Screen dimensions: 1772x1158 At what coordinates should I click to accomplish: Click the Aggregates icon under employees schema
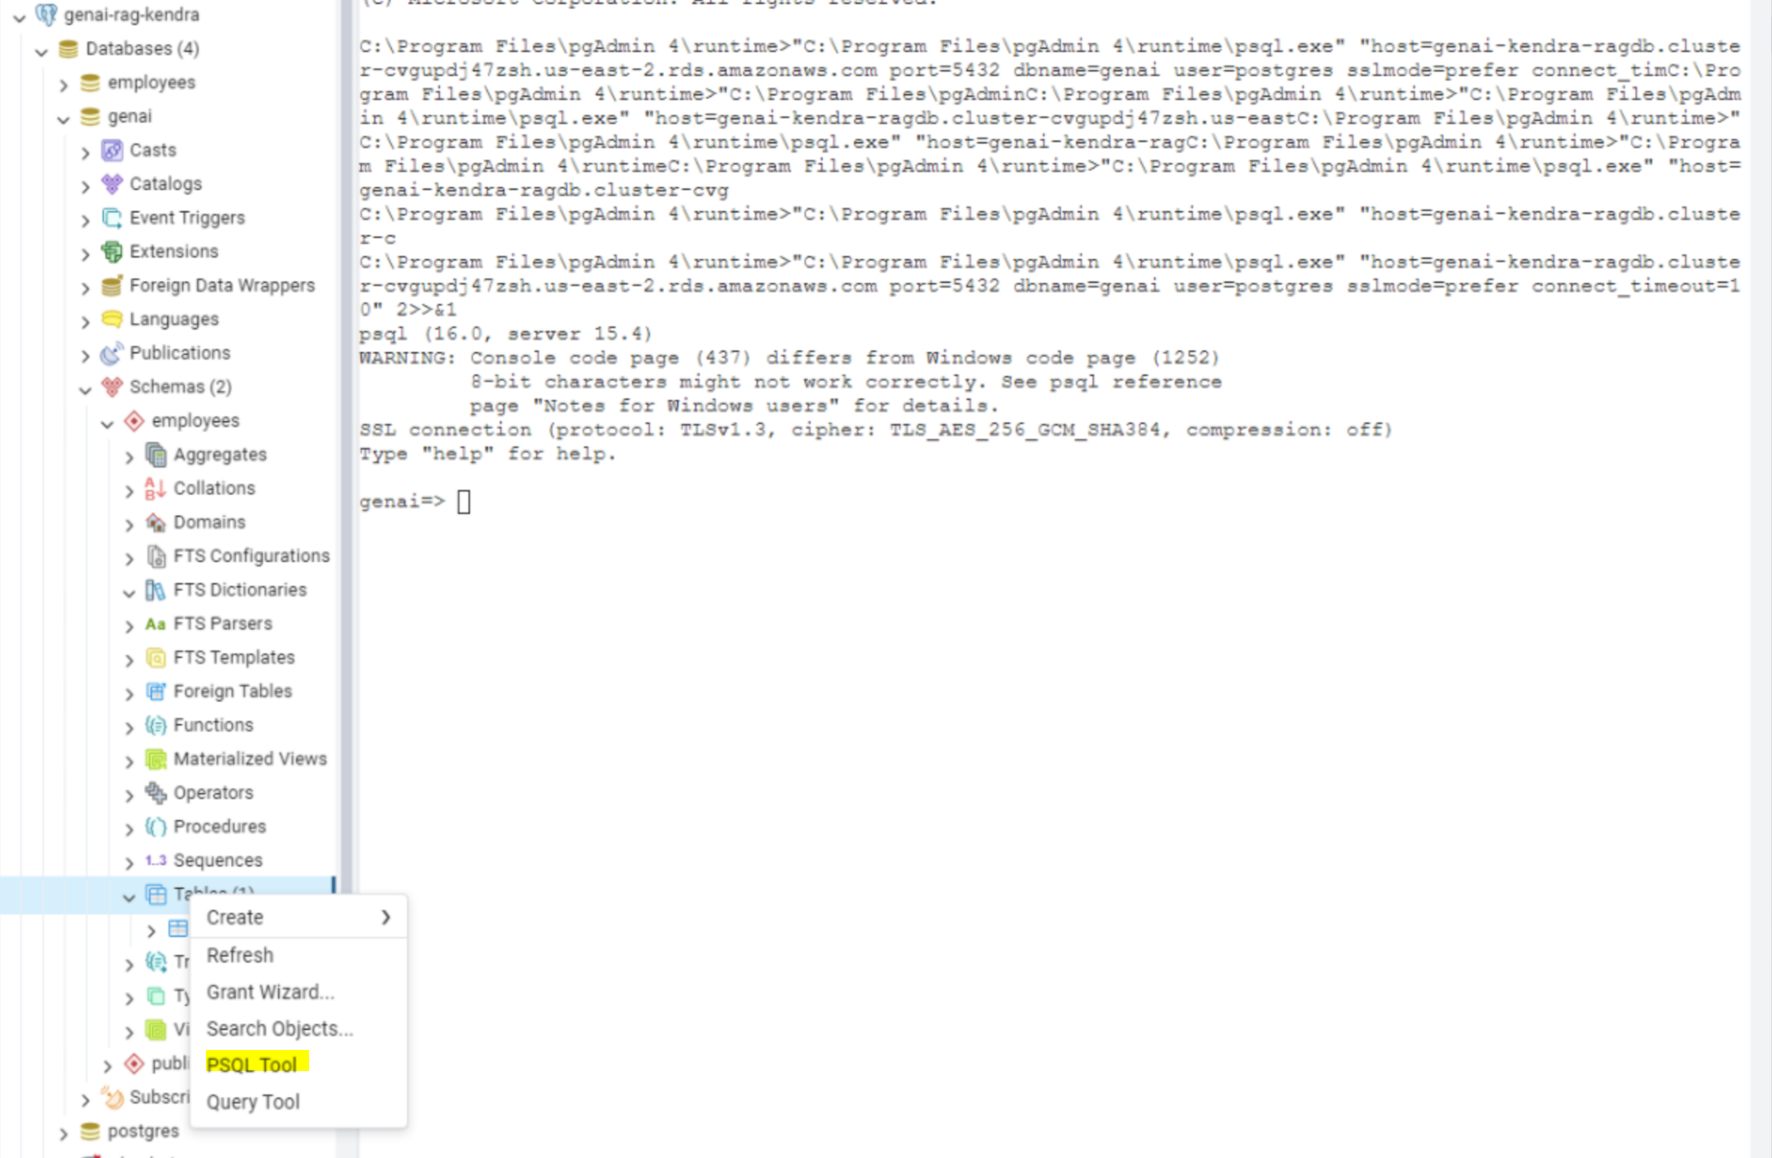[156, 454]
